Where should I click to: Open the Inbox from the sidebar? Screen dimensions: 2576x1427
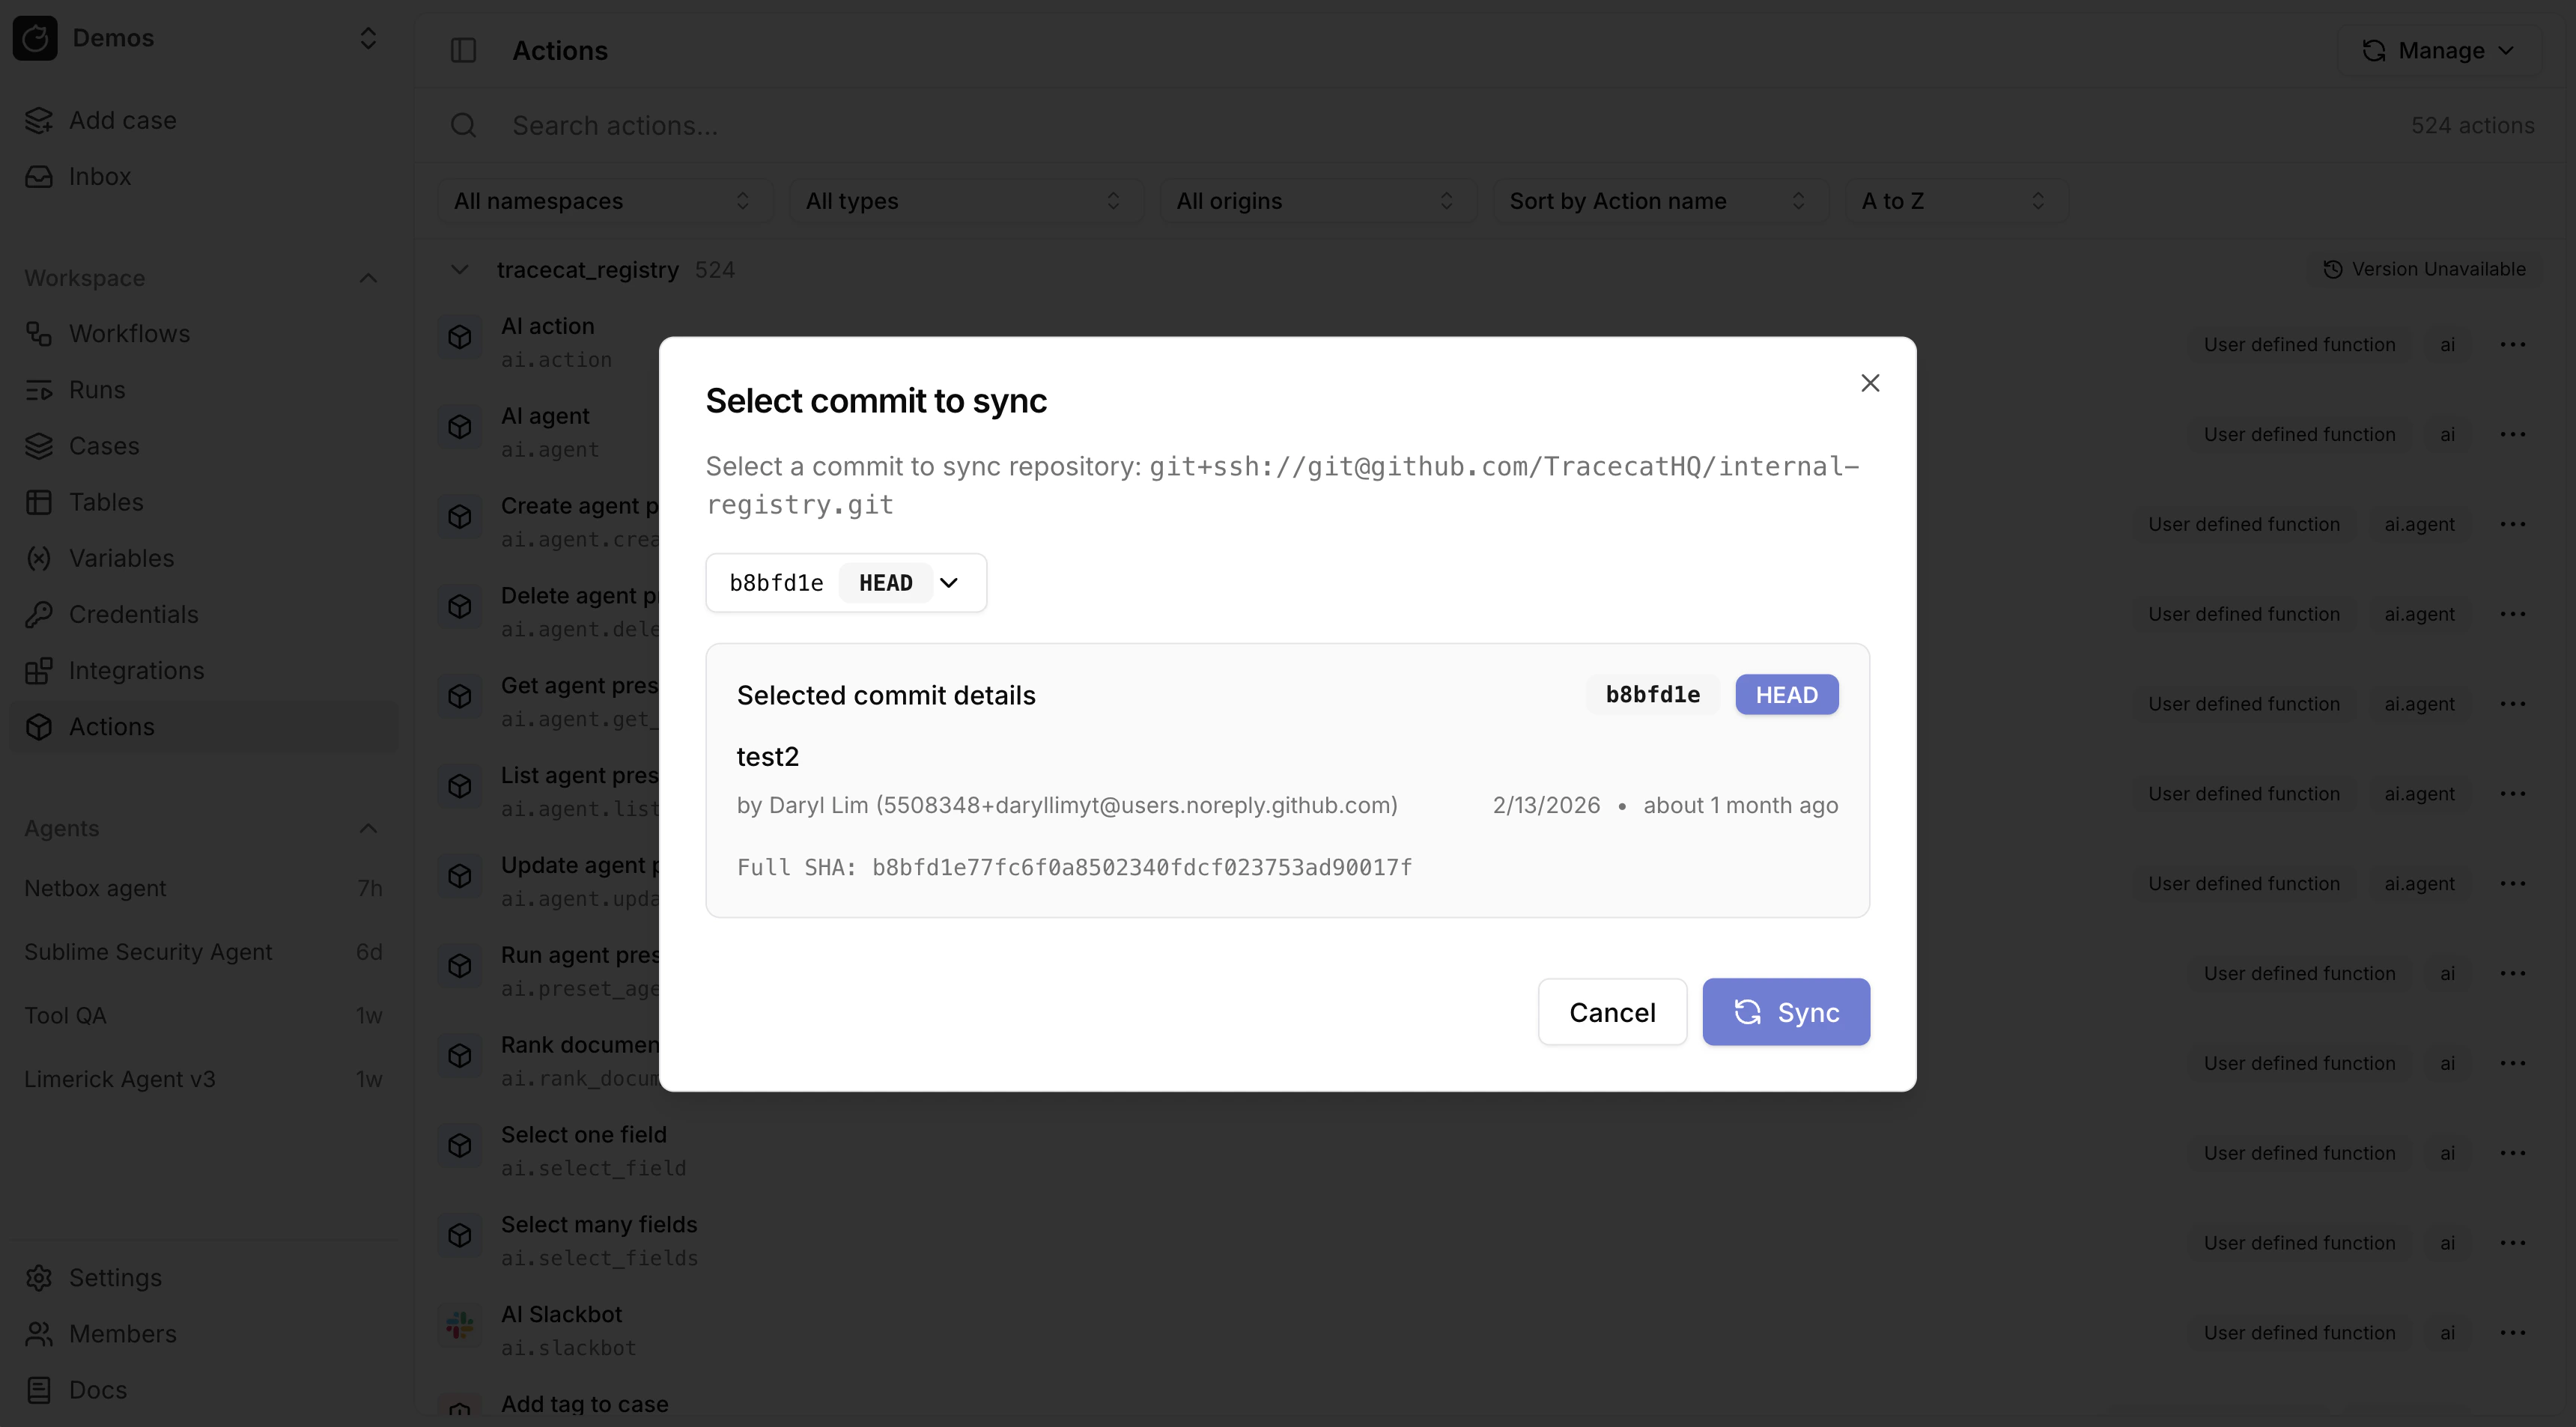pyautogui.click(x=39, y=176)
